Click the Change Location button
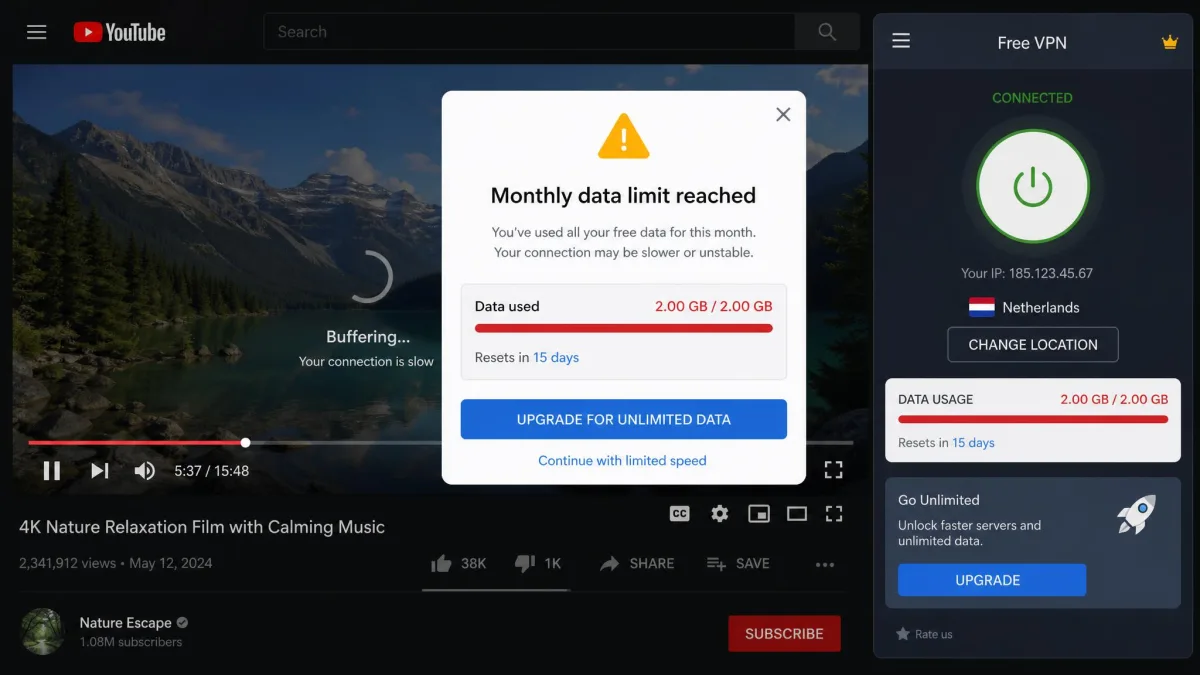 [1033, 344]
